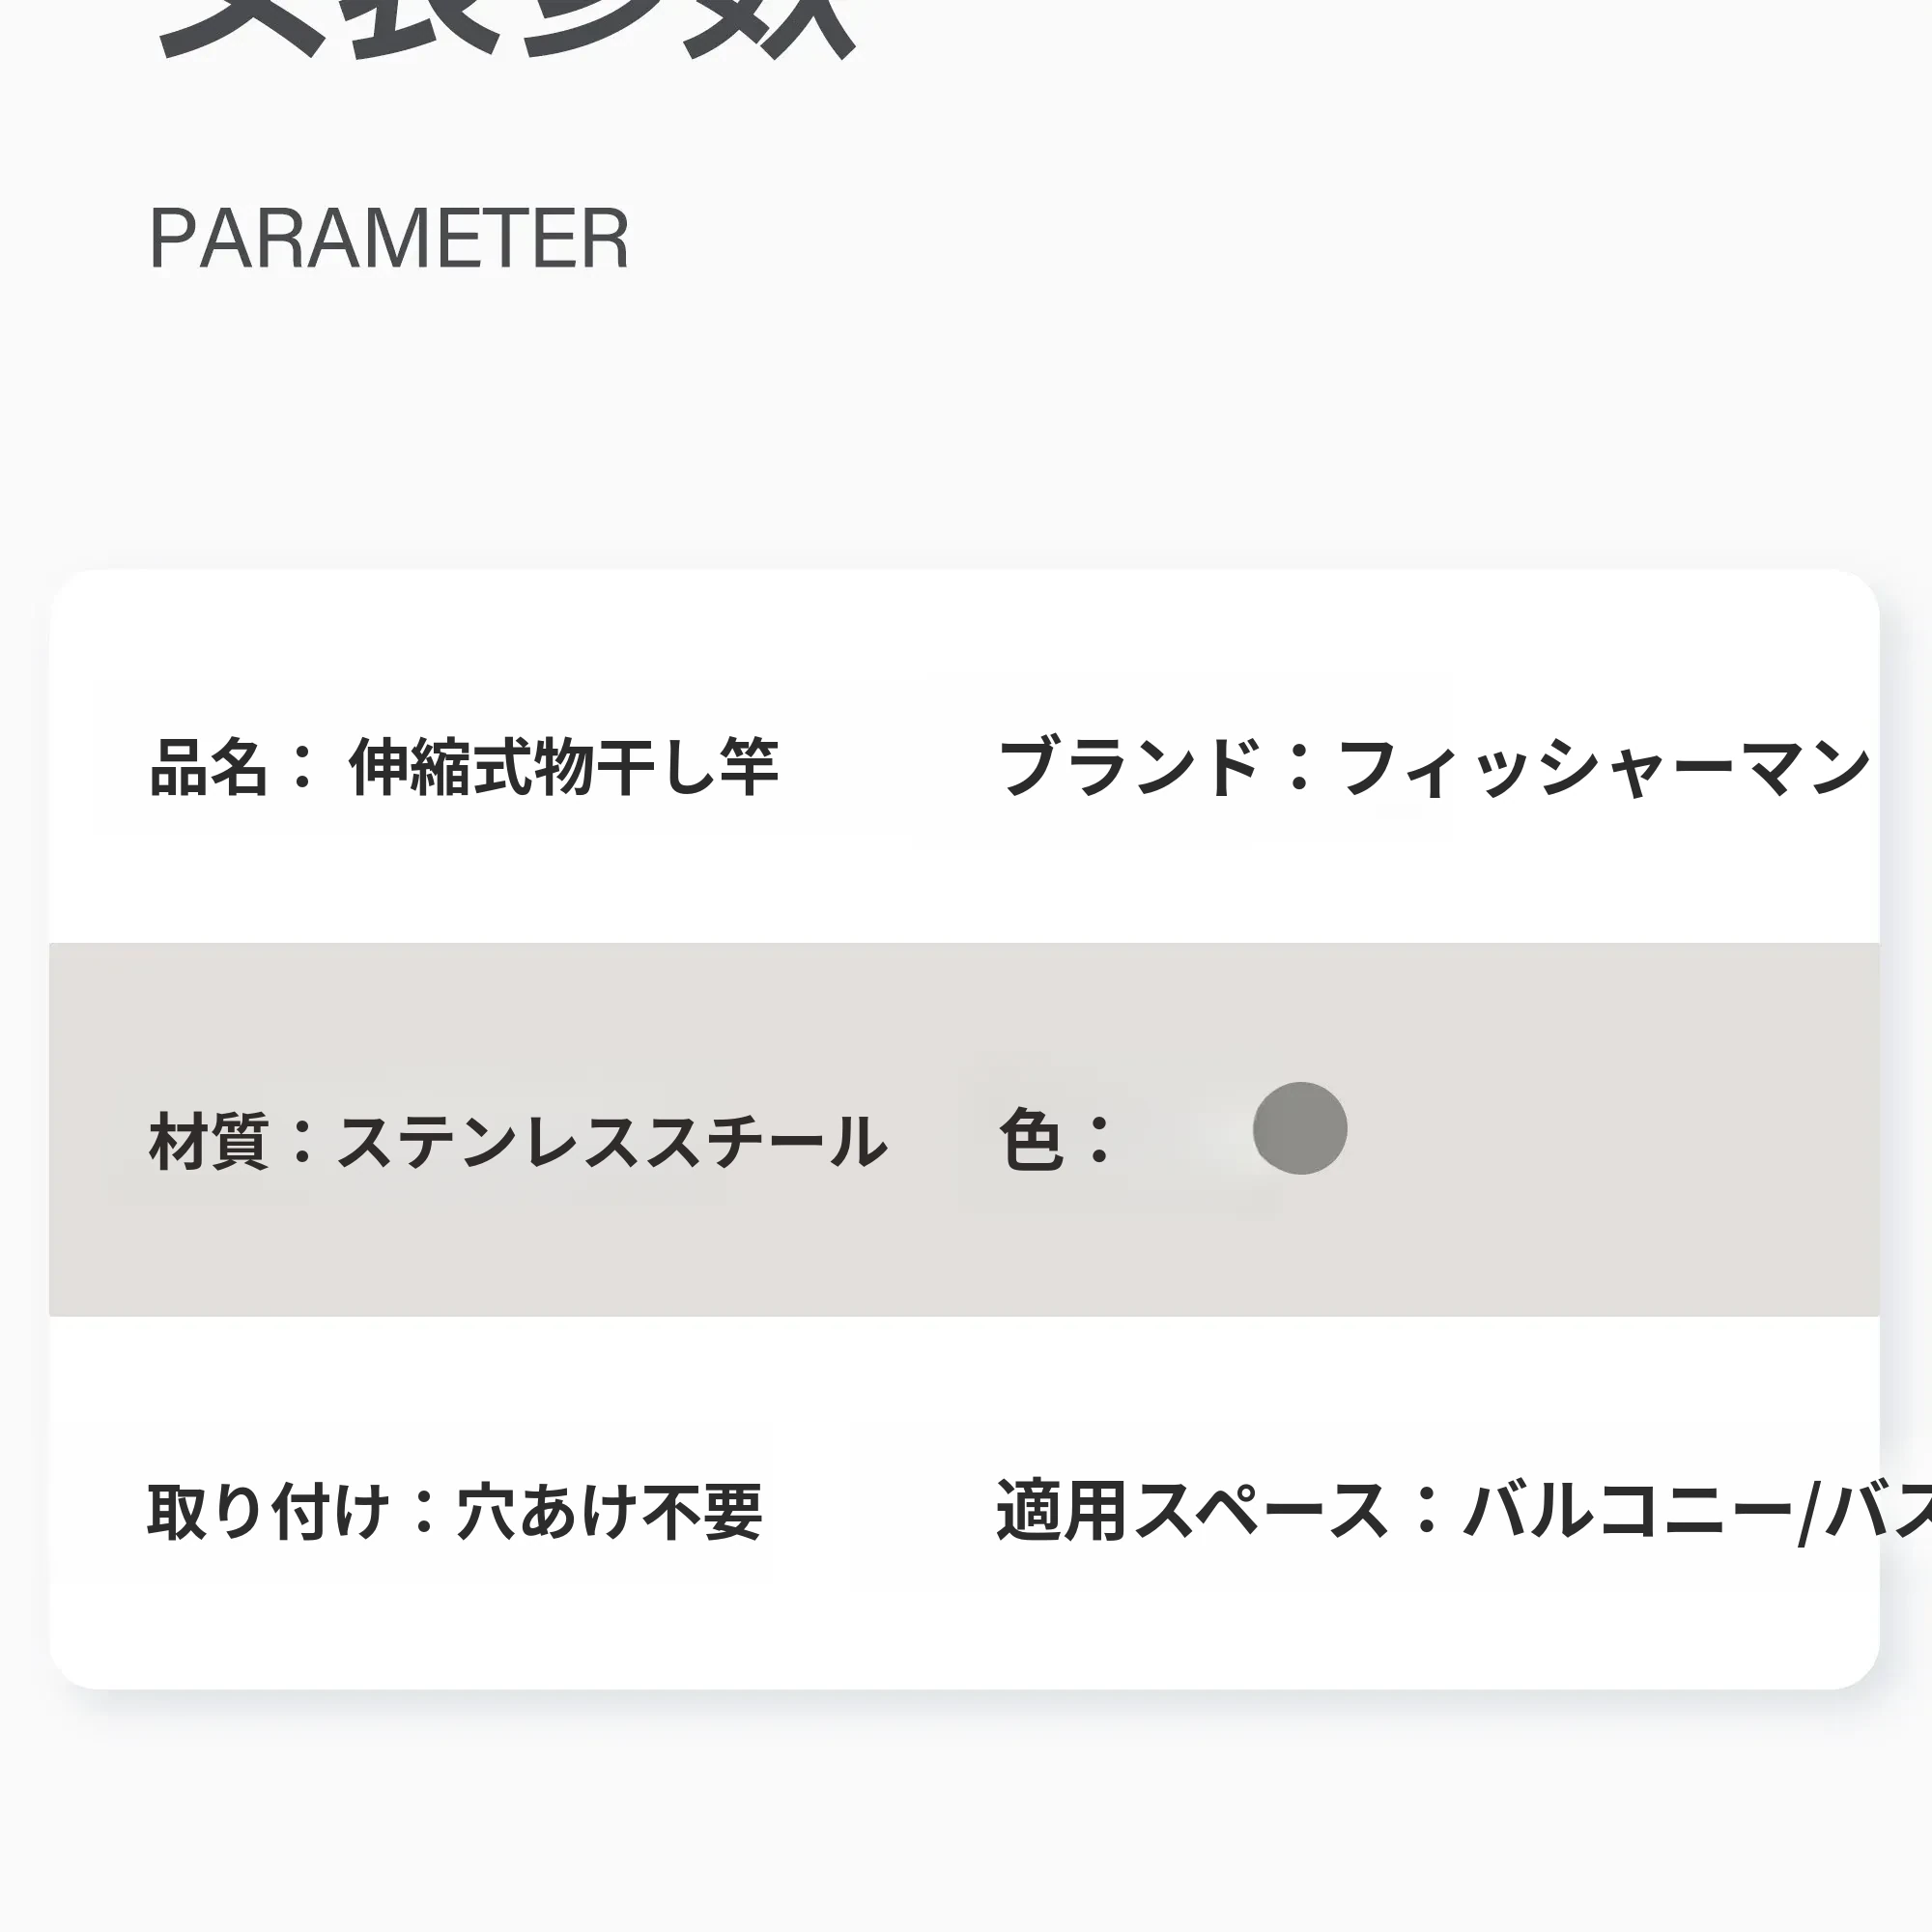Click the 取り付け label
Viewport: 1932px width, 1932px height.
coord(268,1511)
